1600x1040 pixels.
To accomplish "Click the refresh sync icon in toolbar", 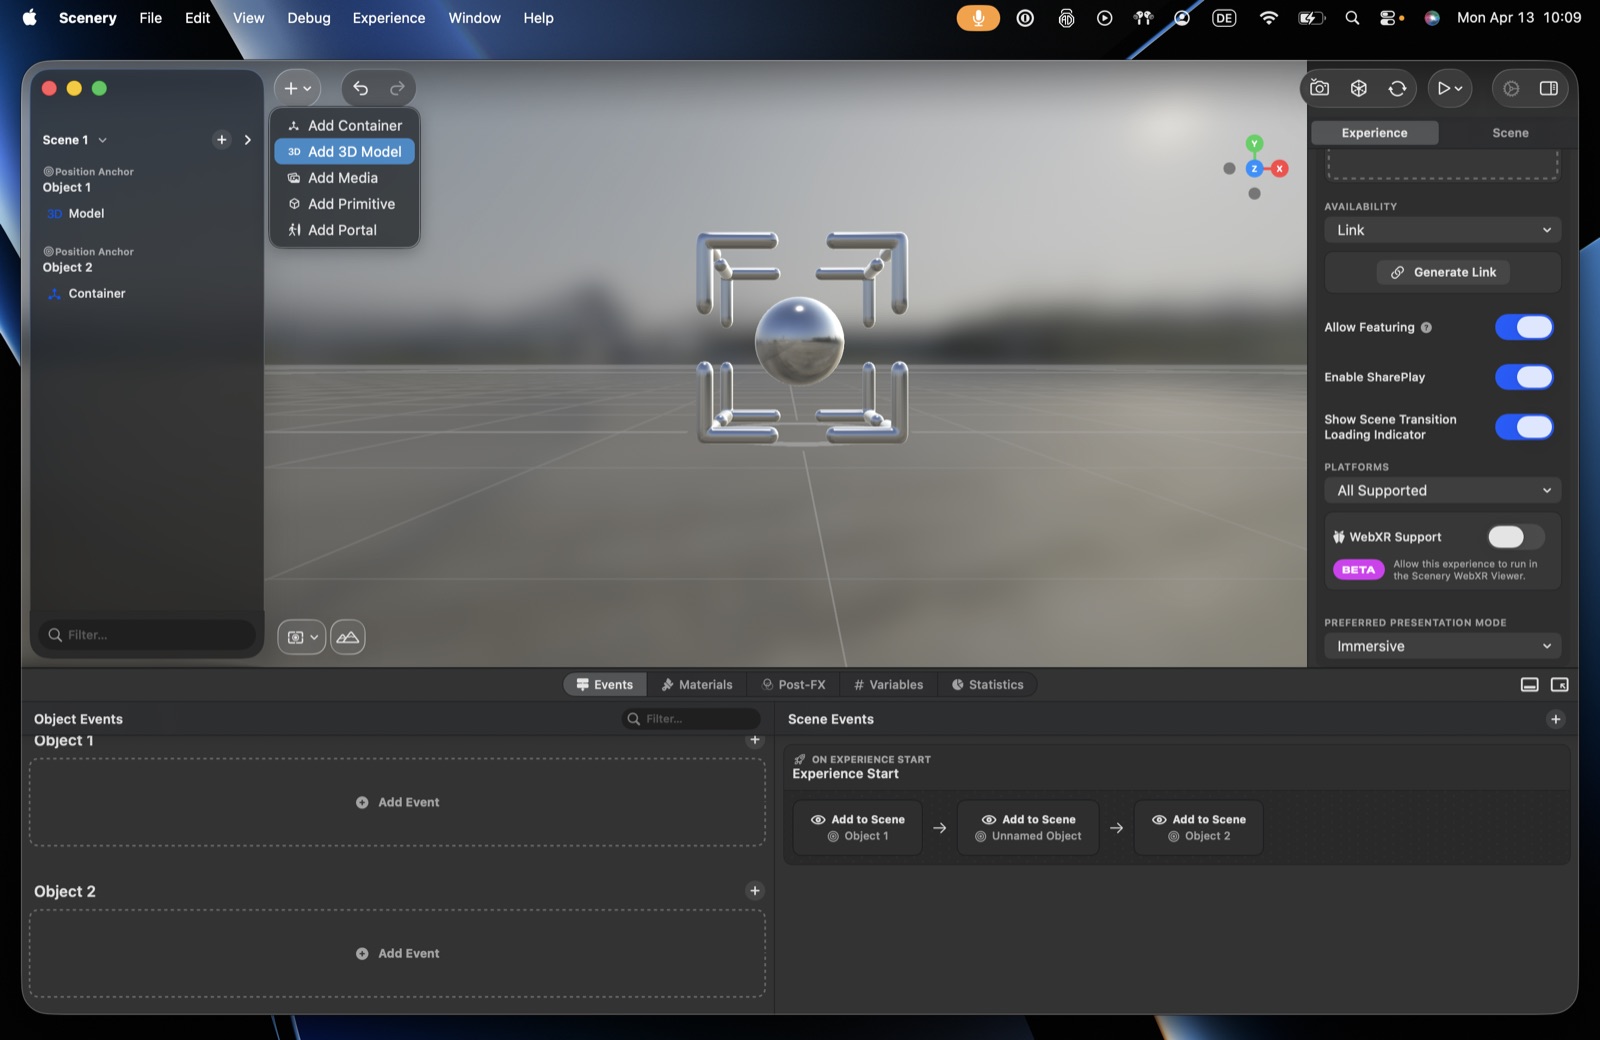I will tap(1397, 88).
